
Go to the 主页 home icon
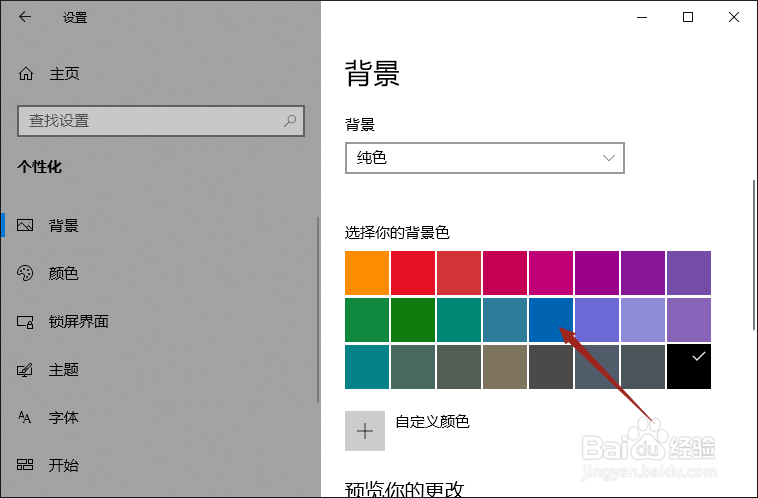[x=26, y=73]
